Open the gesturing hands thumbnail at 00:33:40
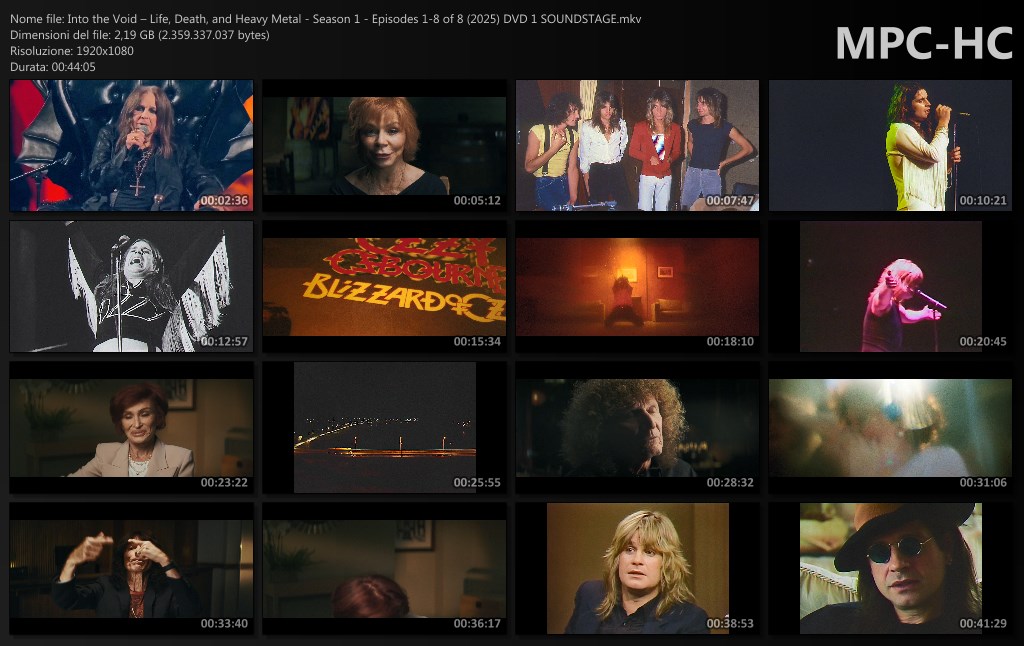 point(131,569)
